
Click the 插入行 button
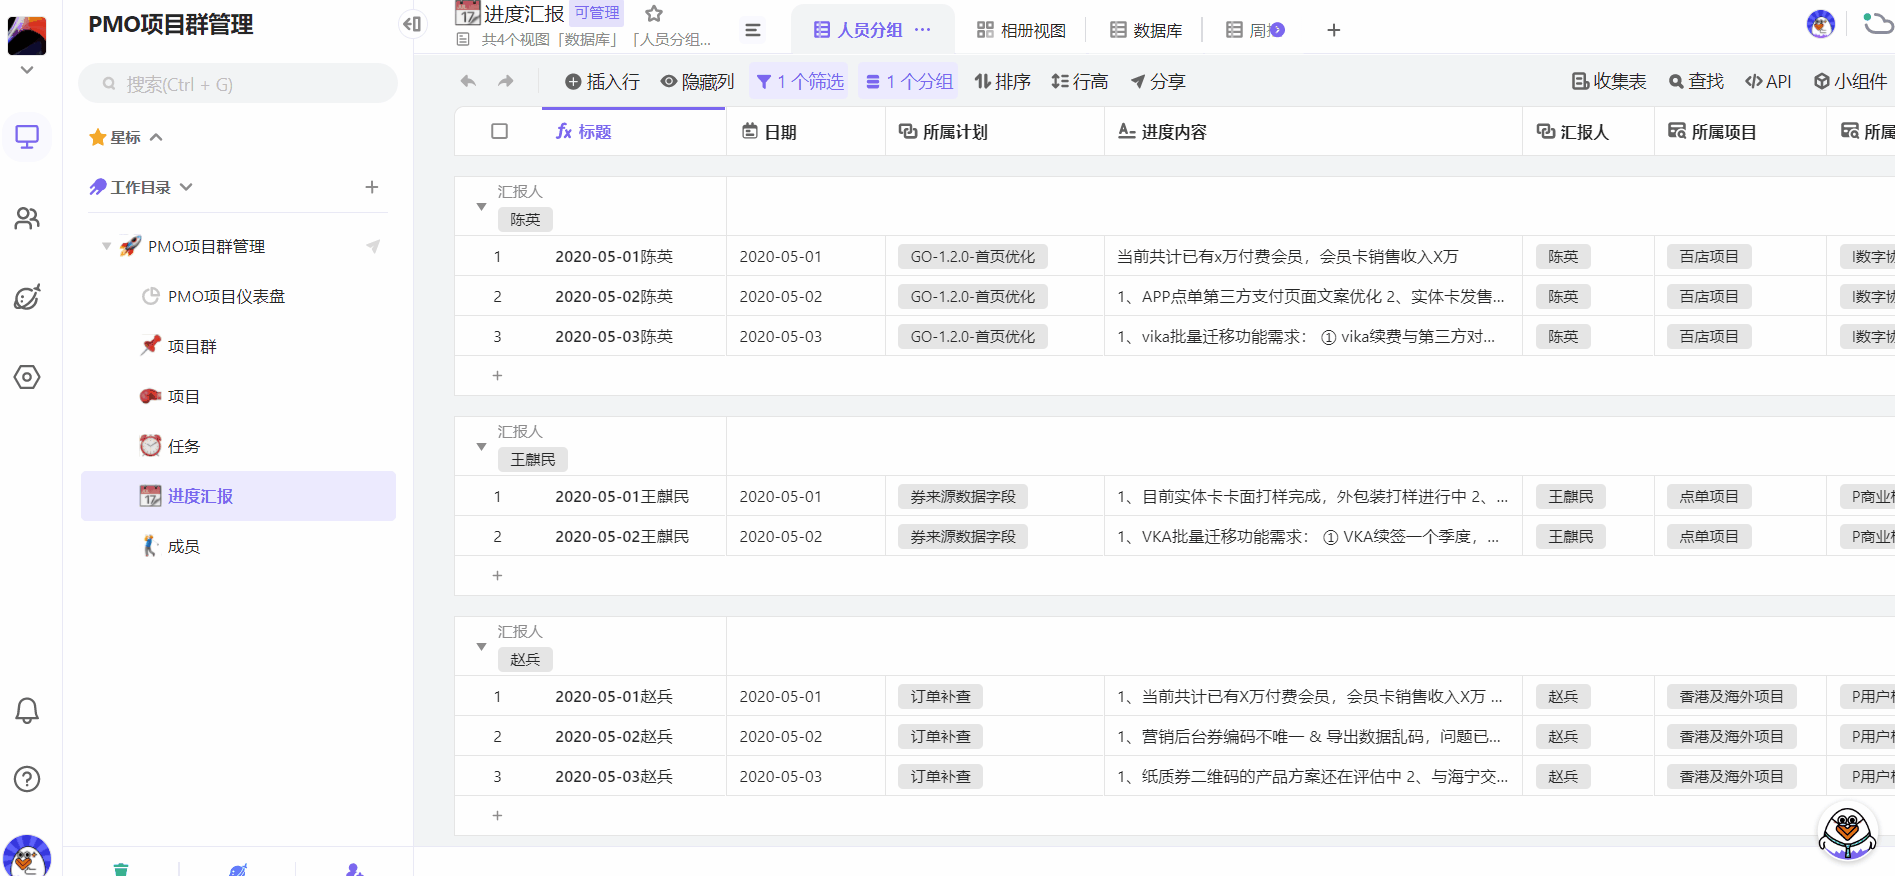click(x=602, y=81)
